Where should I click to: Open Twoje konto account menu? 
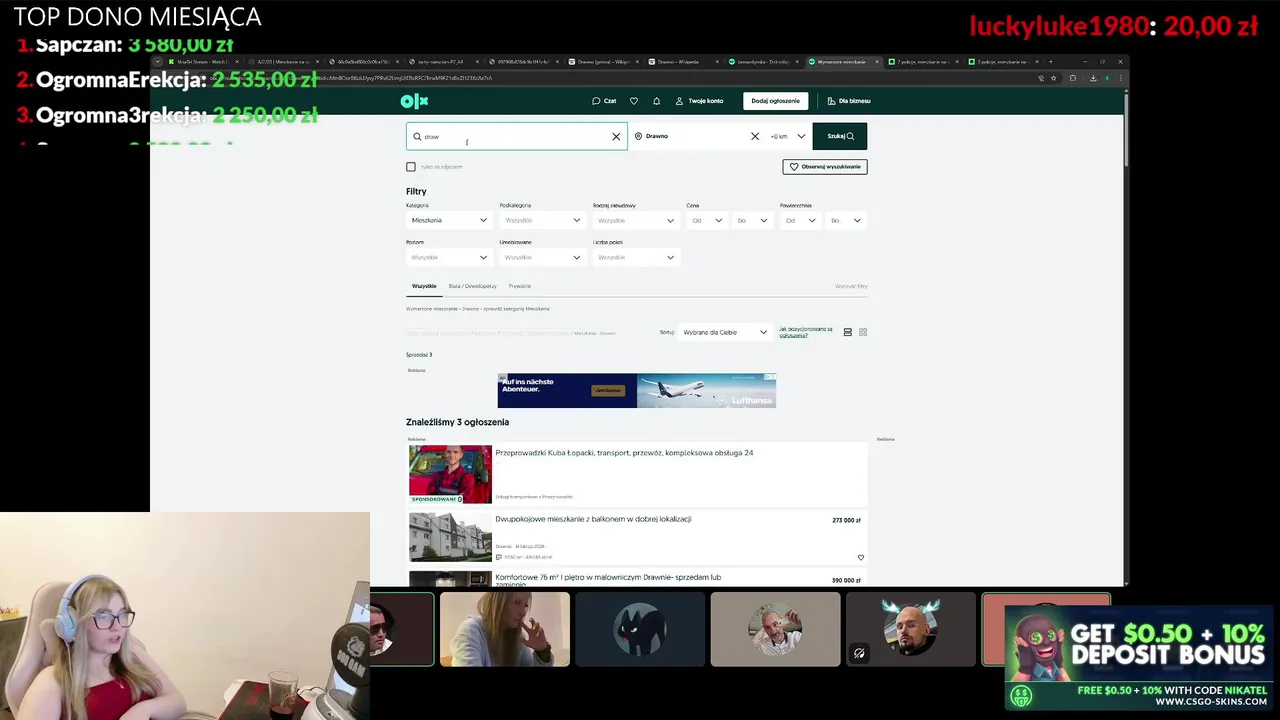pos(699,101)
